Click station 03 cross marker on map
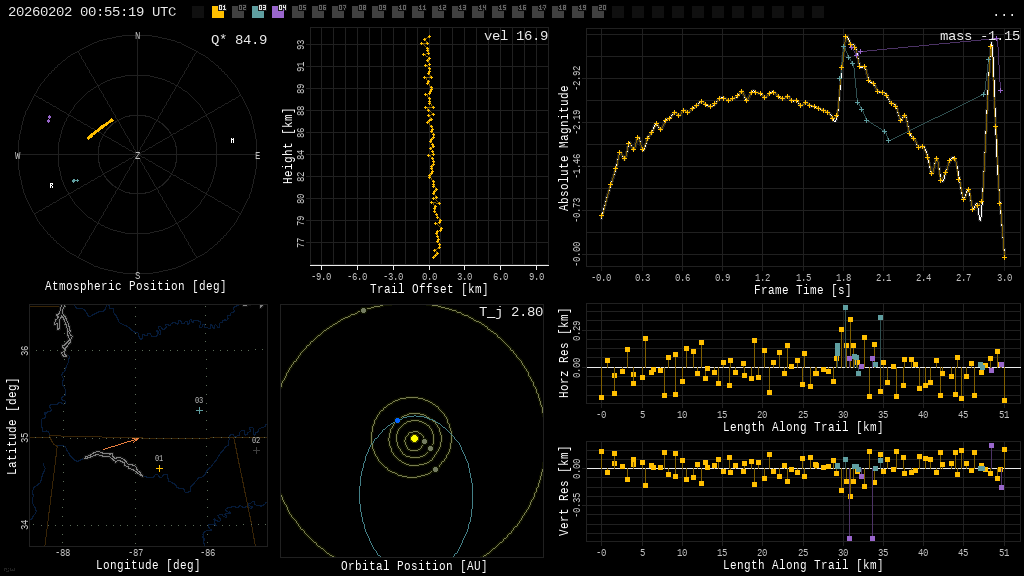1024x576 pixels. [x=199, y=410]
